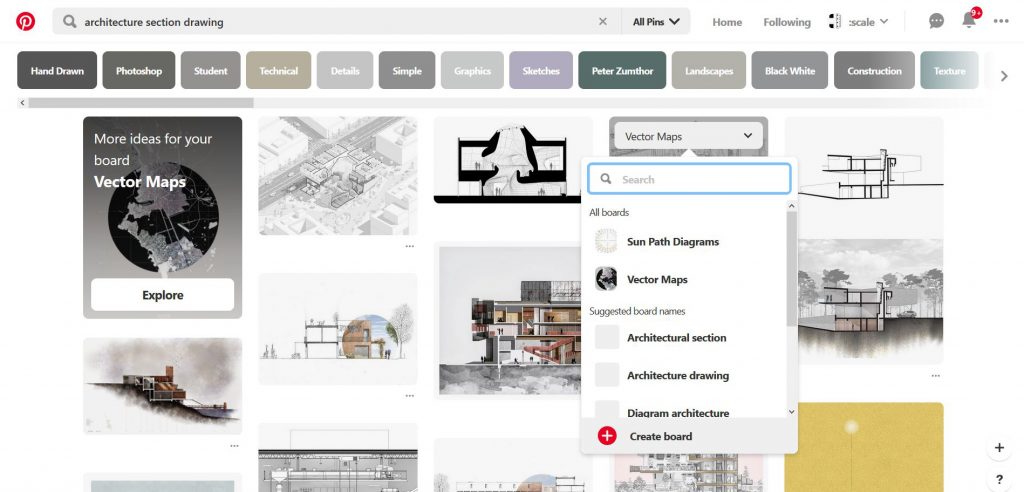
Task: Open the axonometric city block pin
Action: coord(338,176)
